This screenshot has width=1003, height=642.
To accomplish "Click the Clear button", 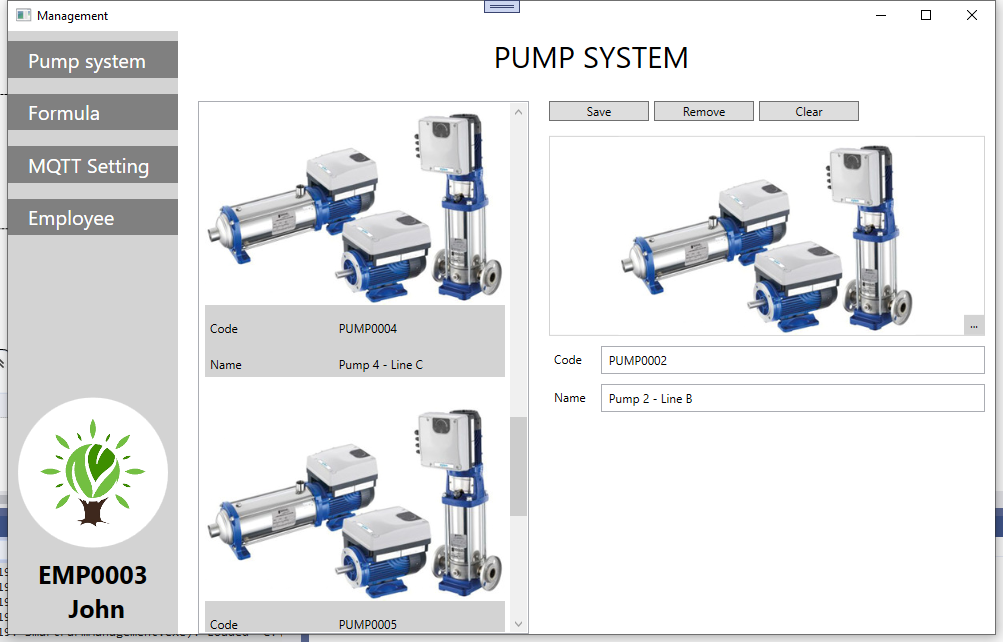I will [809, 111].
